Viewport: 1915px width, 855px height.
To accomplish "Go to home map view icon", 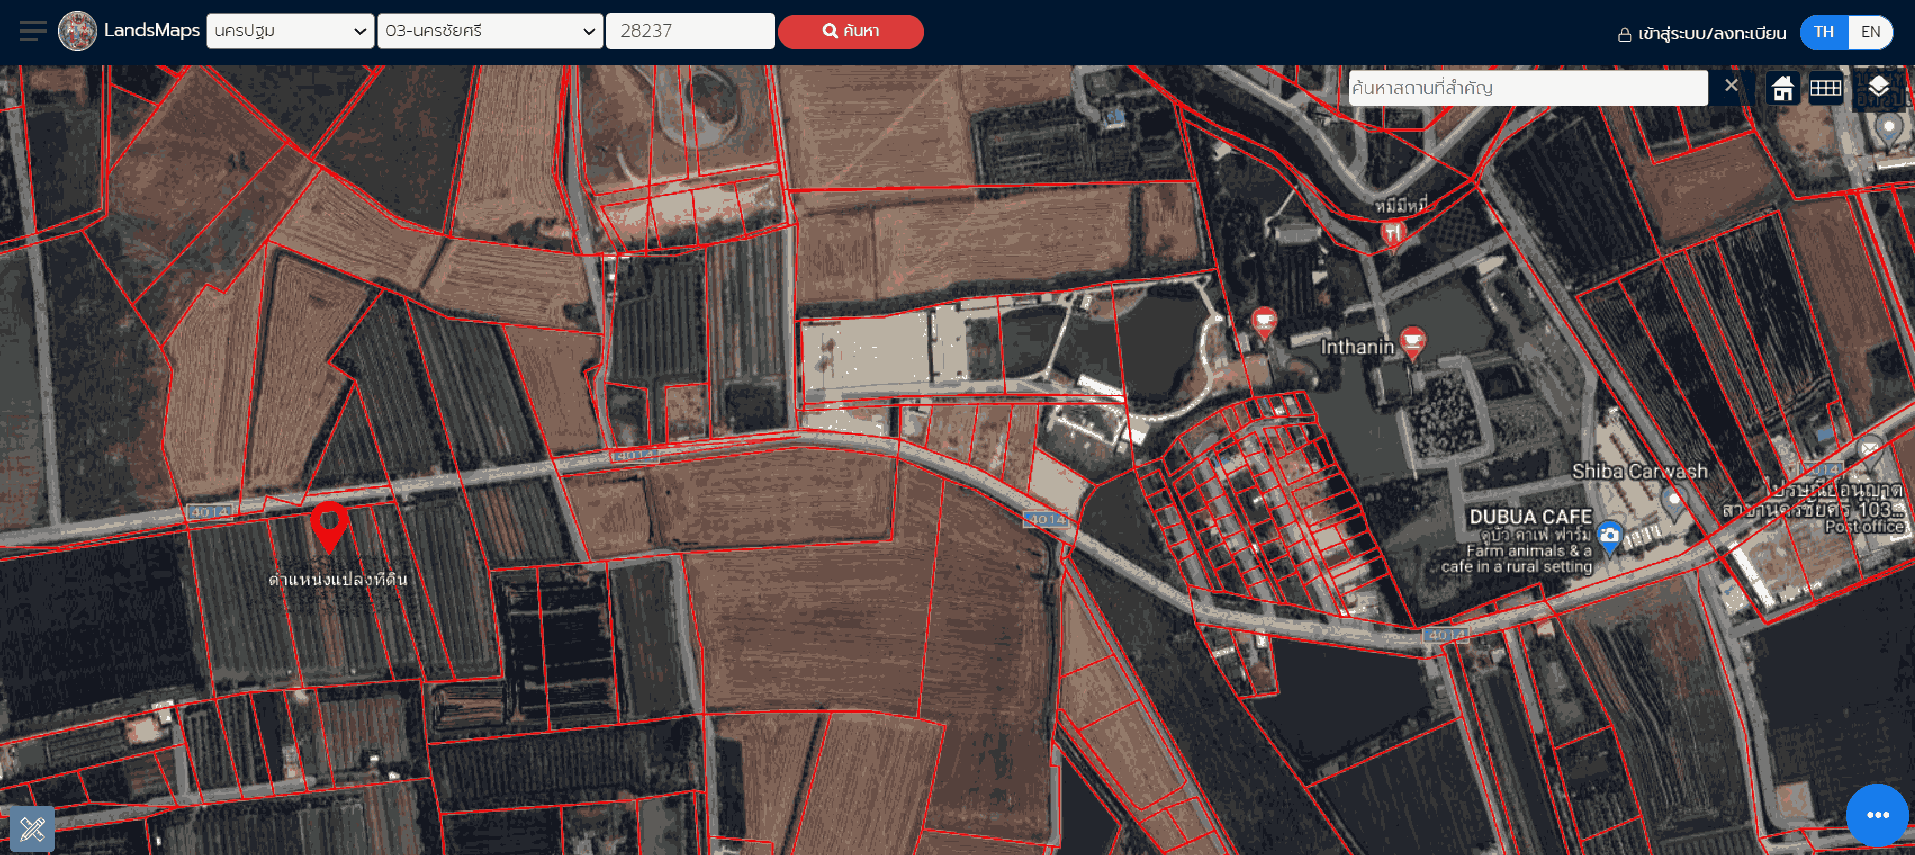I will click(x=1782, y=88).
